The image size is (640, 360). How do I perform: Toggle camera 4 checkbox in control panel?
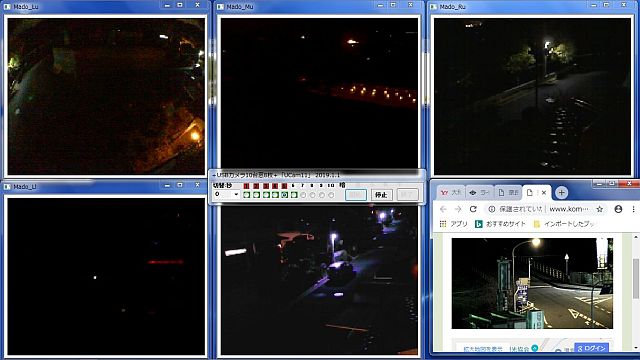275,195
